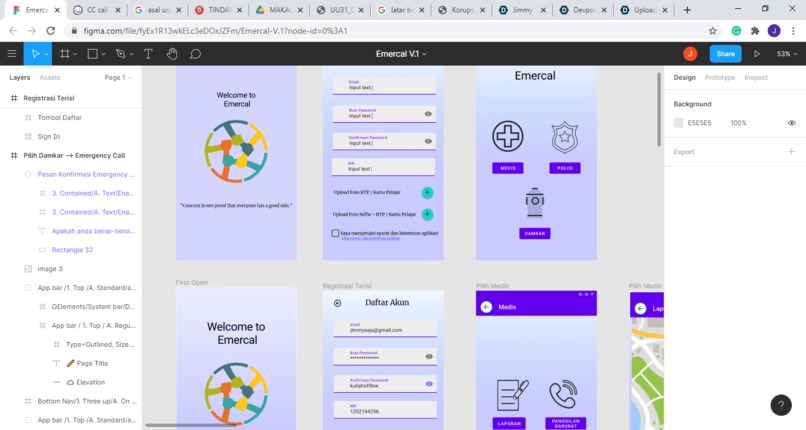
Task: Add an export setting with plus
Action: (792, 152)
